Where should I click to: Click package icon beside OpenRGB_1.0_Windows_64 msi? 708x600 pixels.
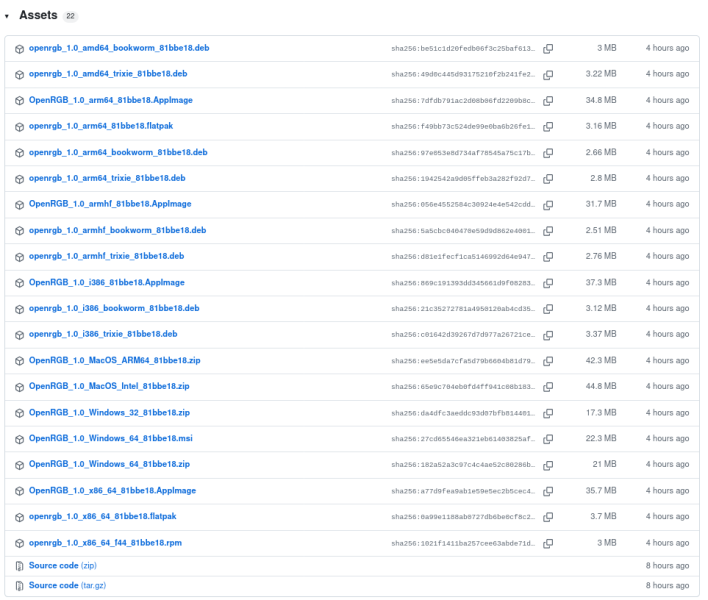click(x=19, y=439)
